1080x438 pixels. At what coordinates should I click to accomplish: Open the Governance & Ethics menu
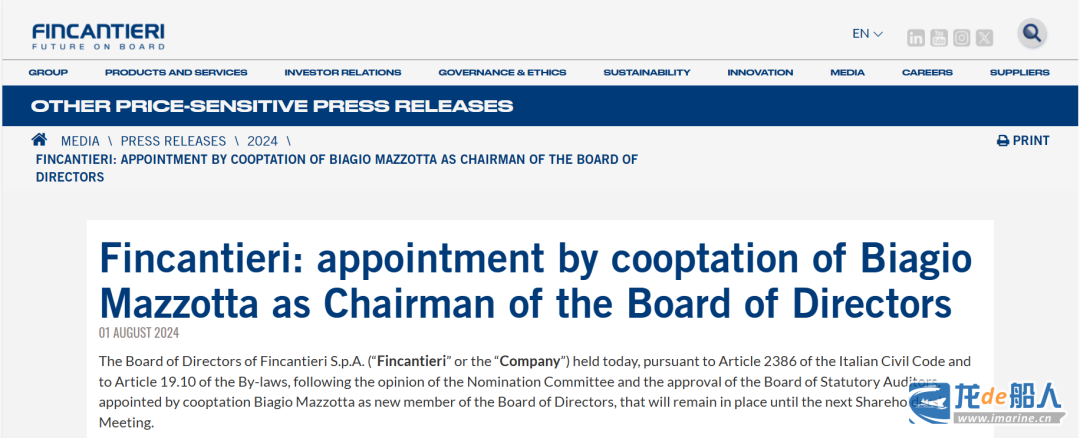(x=502, y=72)
